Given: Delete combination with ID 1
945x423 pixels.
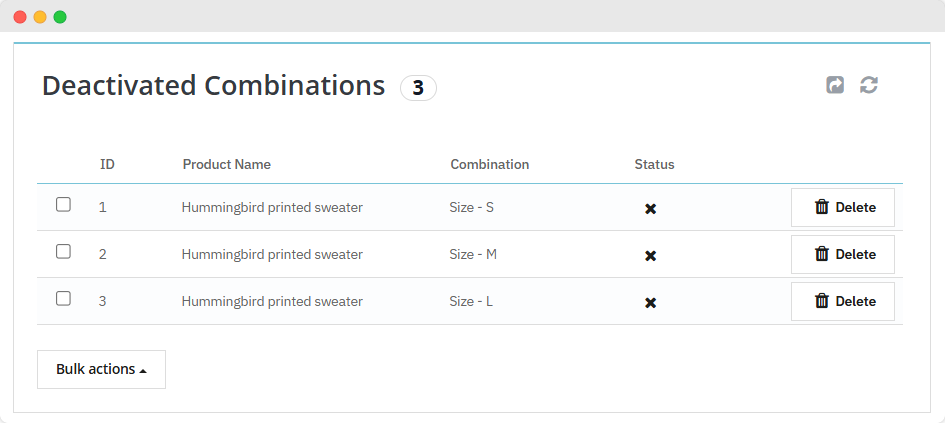Looking at the screenshot, I should [842, 208].
